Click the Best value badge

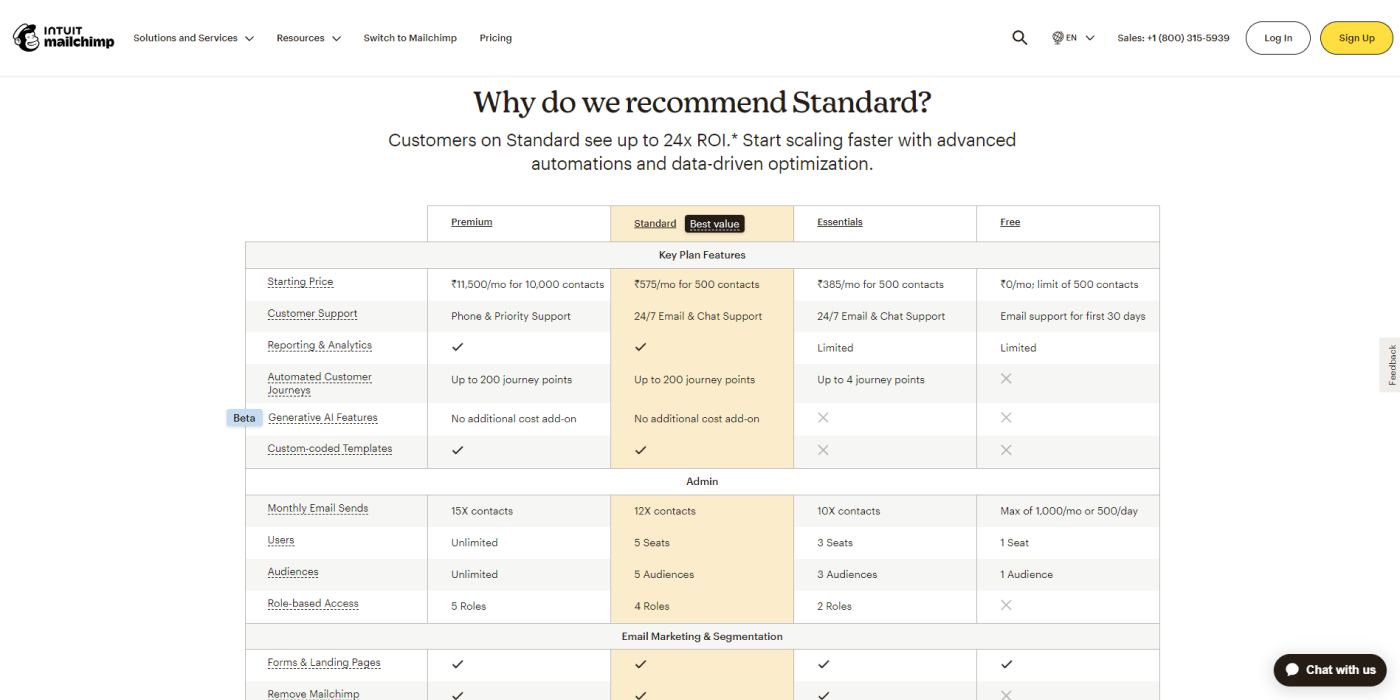click(x=715, y=224)
